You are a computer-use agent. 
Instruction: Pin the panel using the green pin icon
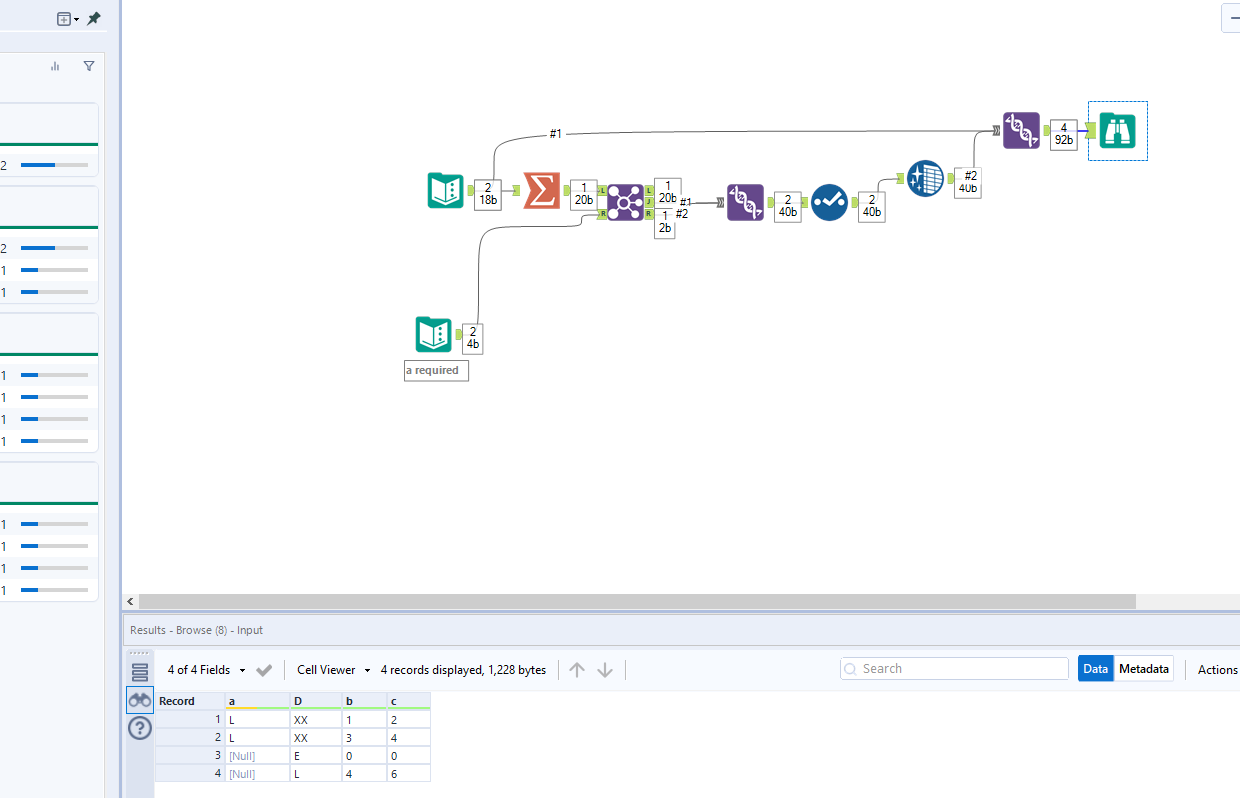coord(94,18)
